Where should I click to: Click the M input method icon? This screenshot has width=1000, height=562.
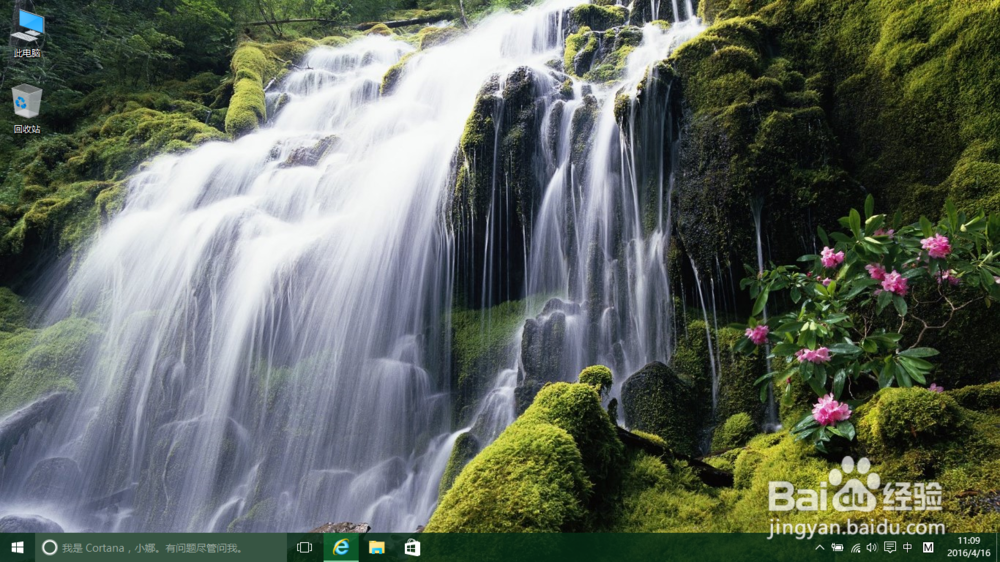click(928, 547)
